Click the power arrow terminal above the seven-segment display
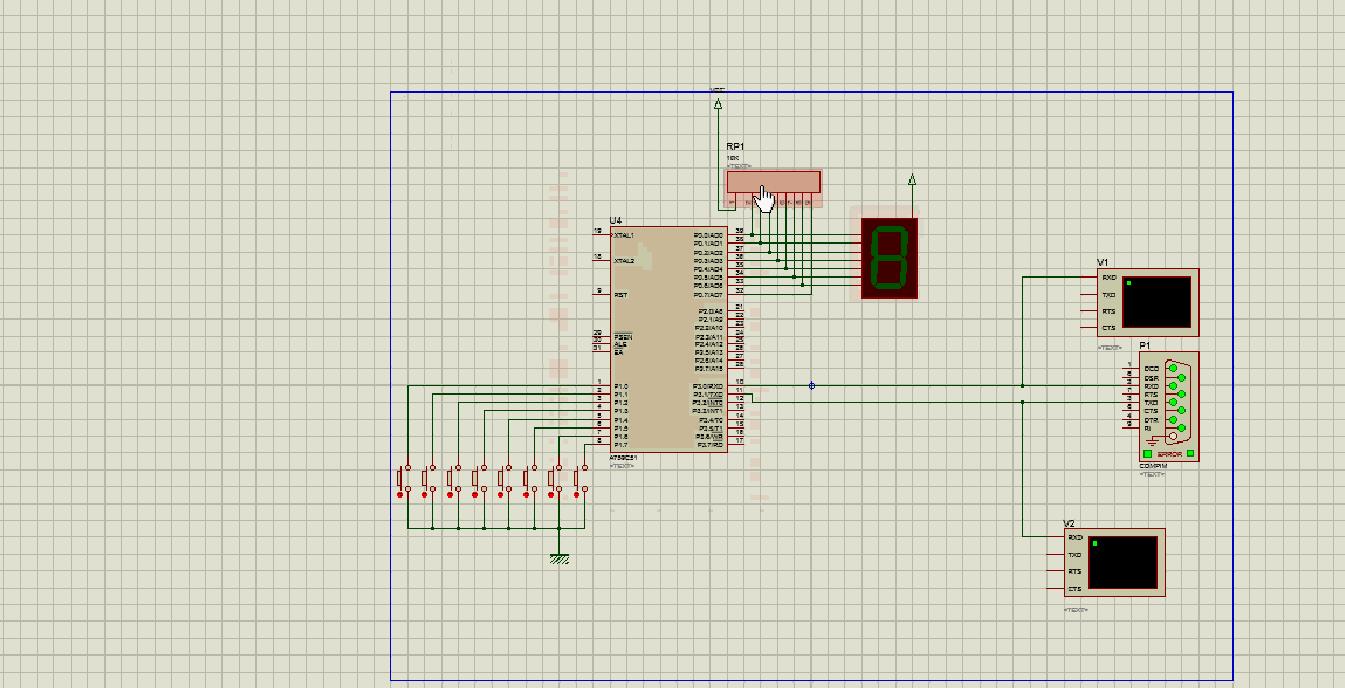Screen dimensions: 1345x688 click(x=912, y=181)
